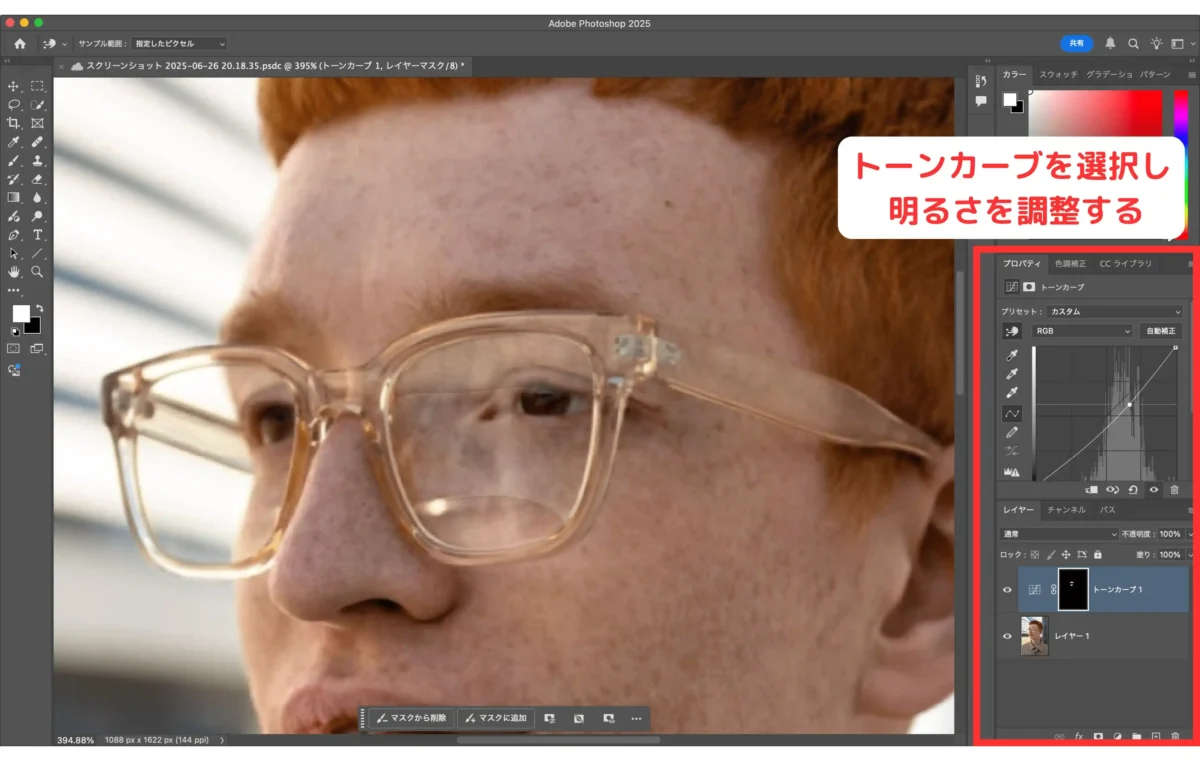Select the Clone Stamp tool
Image resolution: width=1200 pixels, height=761 pixels.
[37, 160]
